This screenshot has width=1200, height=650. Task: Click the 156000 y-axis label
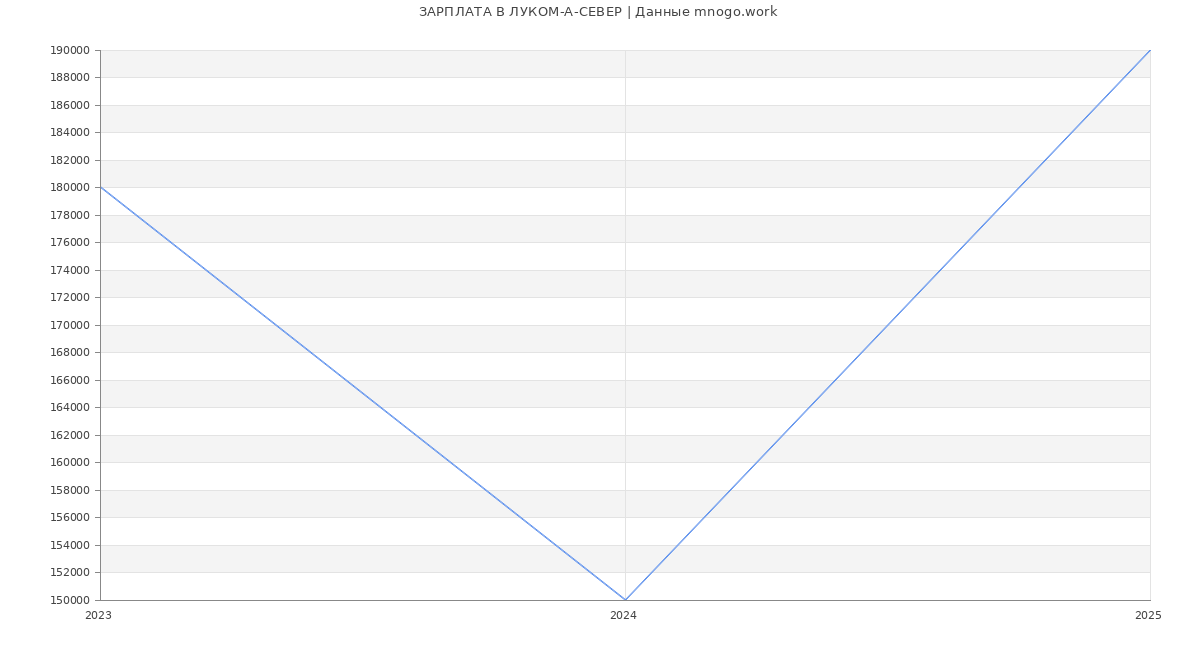[x=70, y=518]
